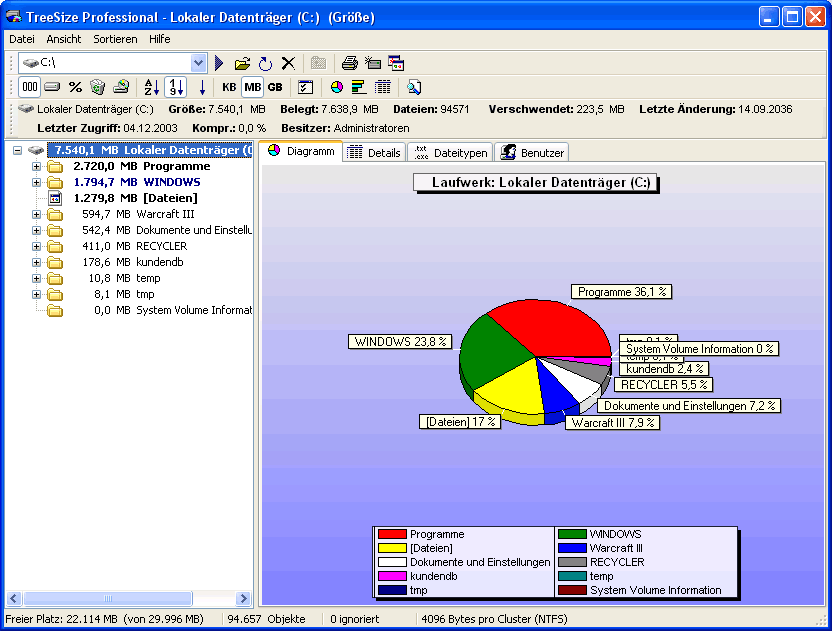This screenshot has width=832, height=631.
Task: Toggle percent display mode
Action: point(75,87)
